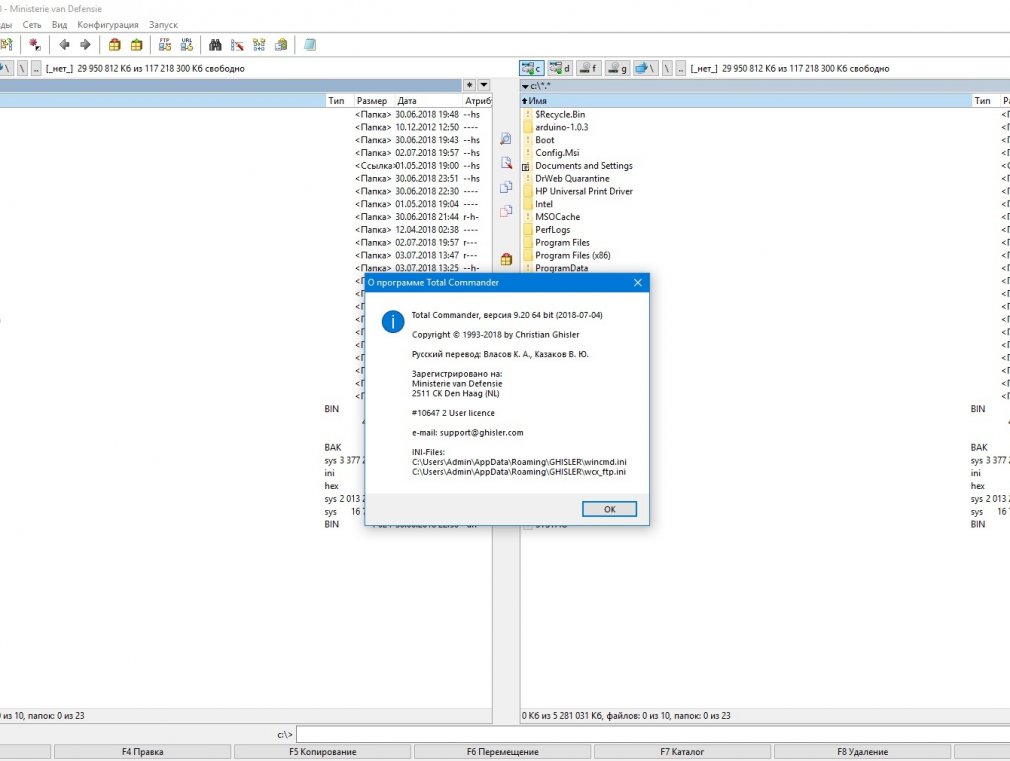Click the View file icon in middle bar
The height and width of the screenshot is (761, 1010).
pyautogui.click(x=506, y=139)
